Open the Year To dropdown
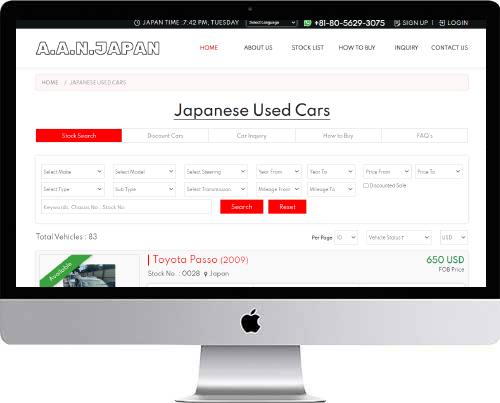This screenshot has height=403, width=500. coord(331,172)
